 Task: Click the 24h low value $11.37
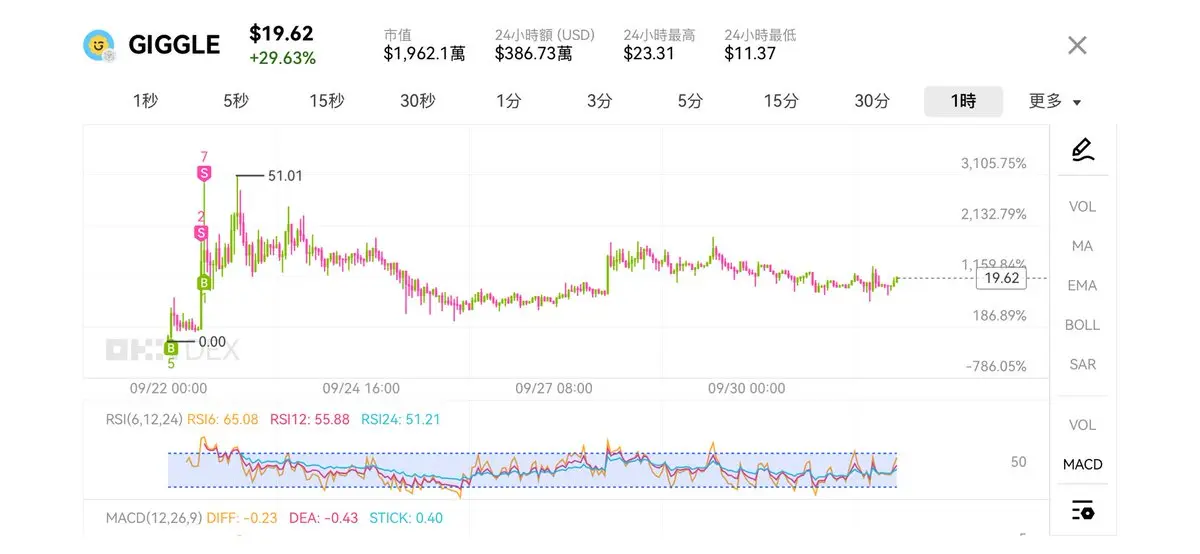tap(750, 54)
